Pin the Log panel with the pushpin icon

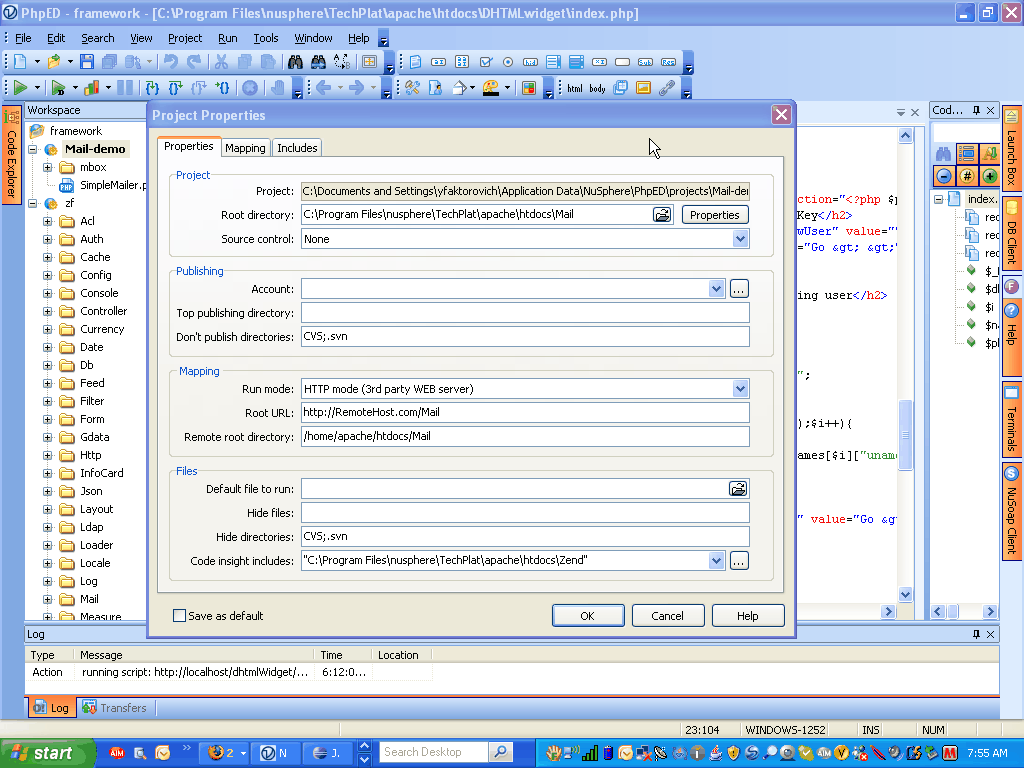point(976,634)
